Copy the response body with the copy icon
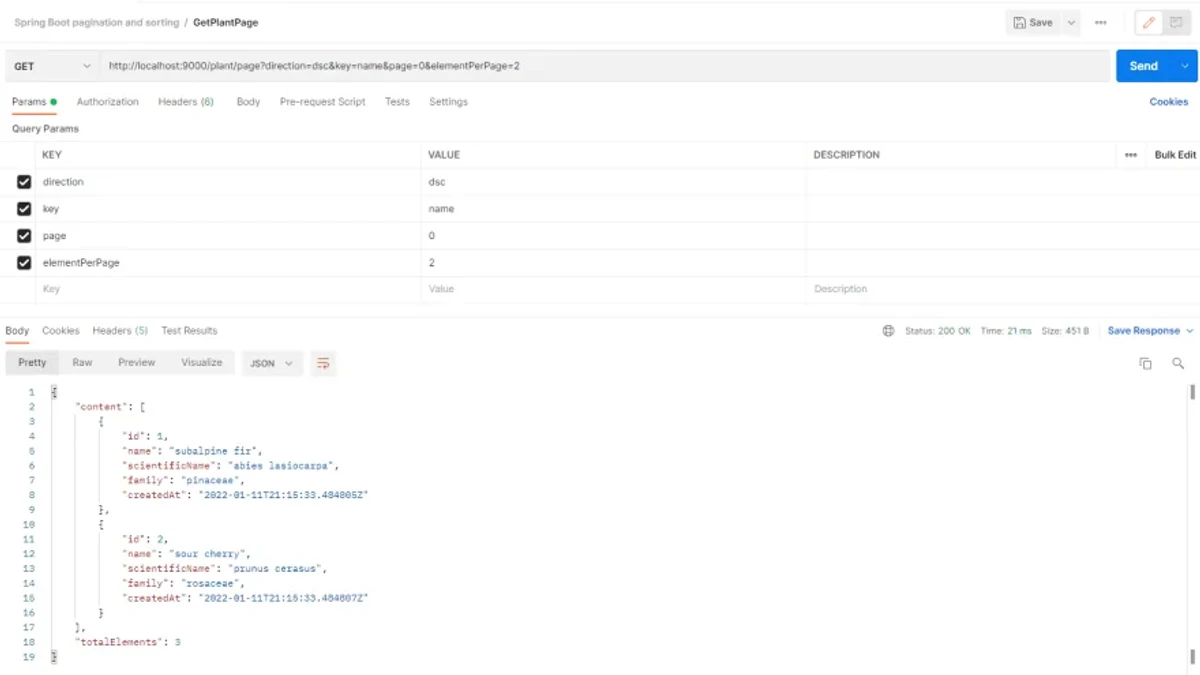The width and height of the screenshot is (1200, 675). click(1146, 364)
